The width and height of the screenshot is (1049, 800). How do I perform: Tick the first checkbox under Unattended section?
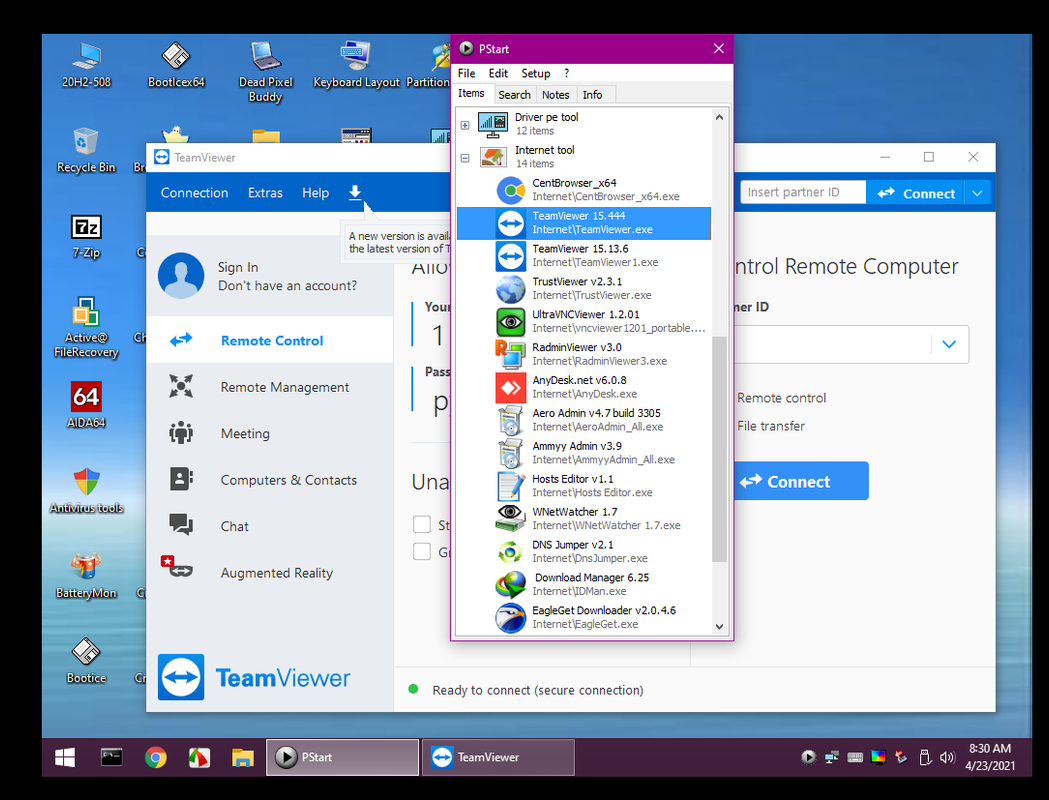point(421,524)
